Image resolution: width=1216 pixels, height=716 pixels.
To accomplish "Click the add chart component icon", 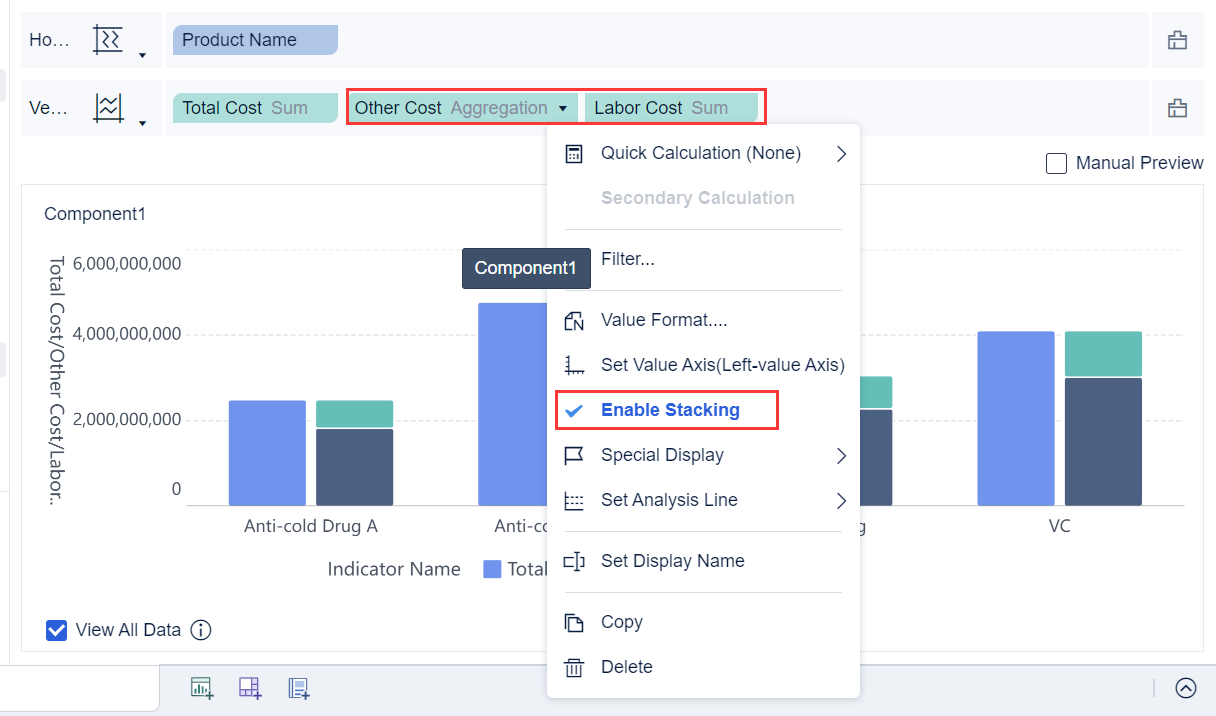I will pyautogui.click(x=202, y=687).
